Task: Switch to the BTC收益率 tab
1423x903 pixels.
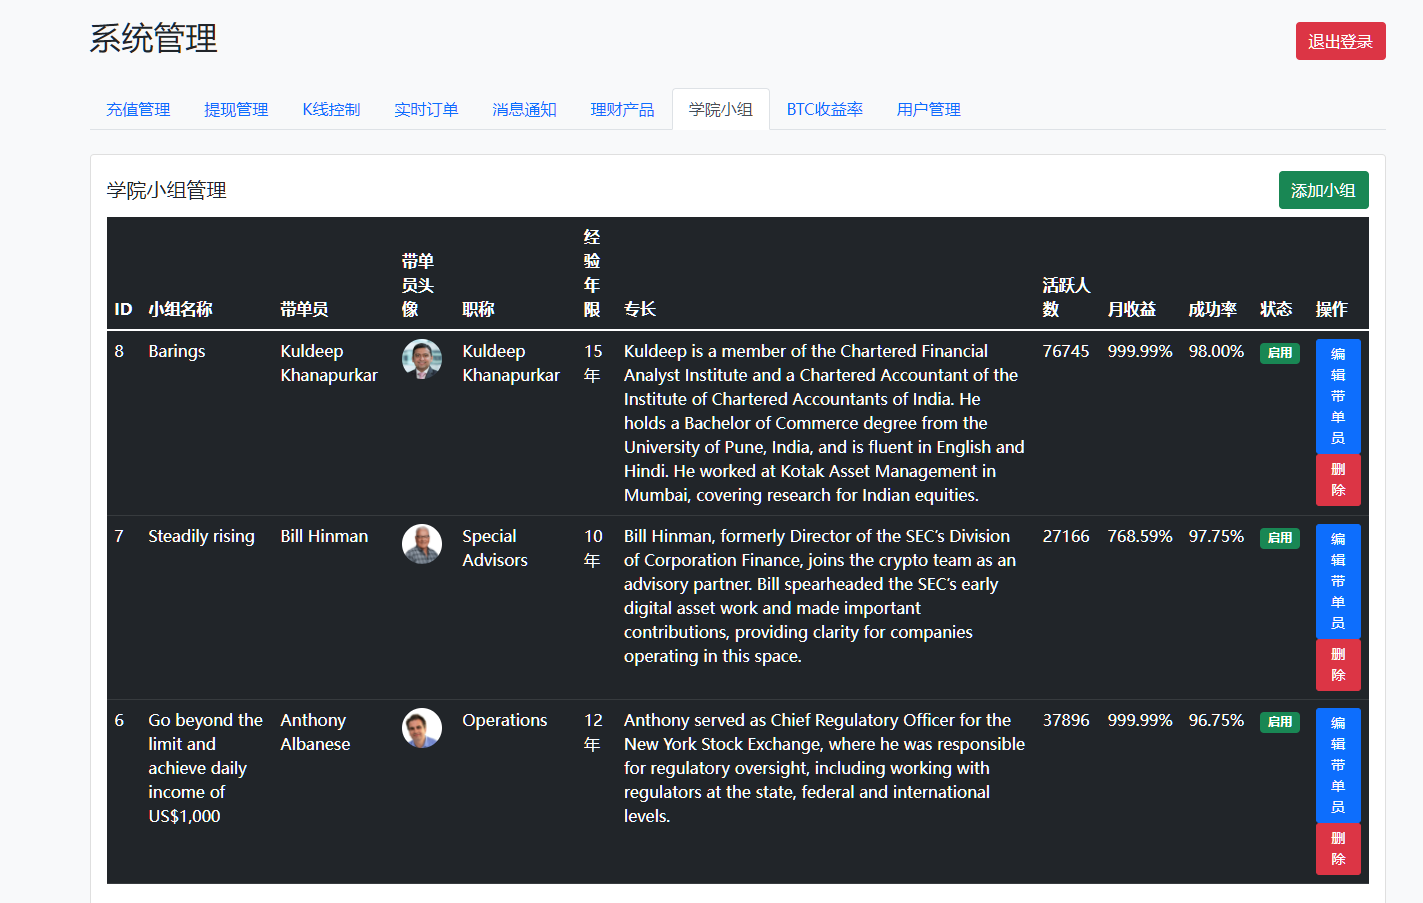Action: click(x=824, y=109)
